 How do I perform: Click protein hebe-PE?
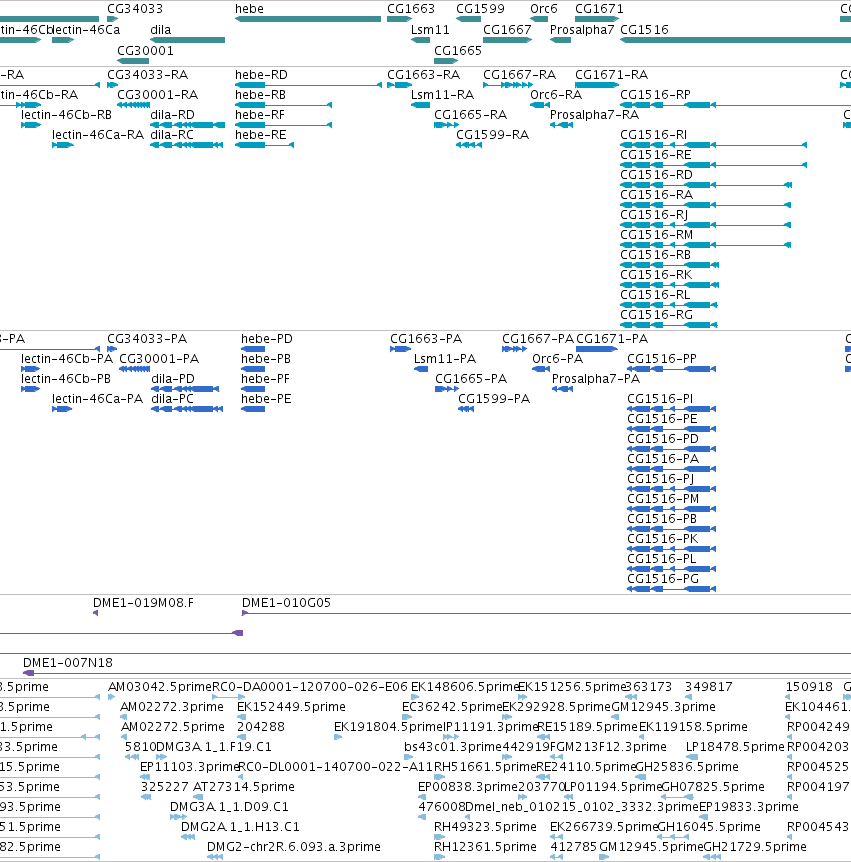click(x=253, y=409)
